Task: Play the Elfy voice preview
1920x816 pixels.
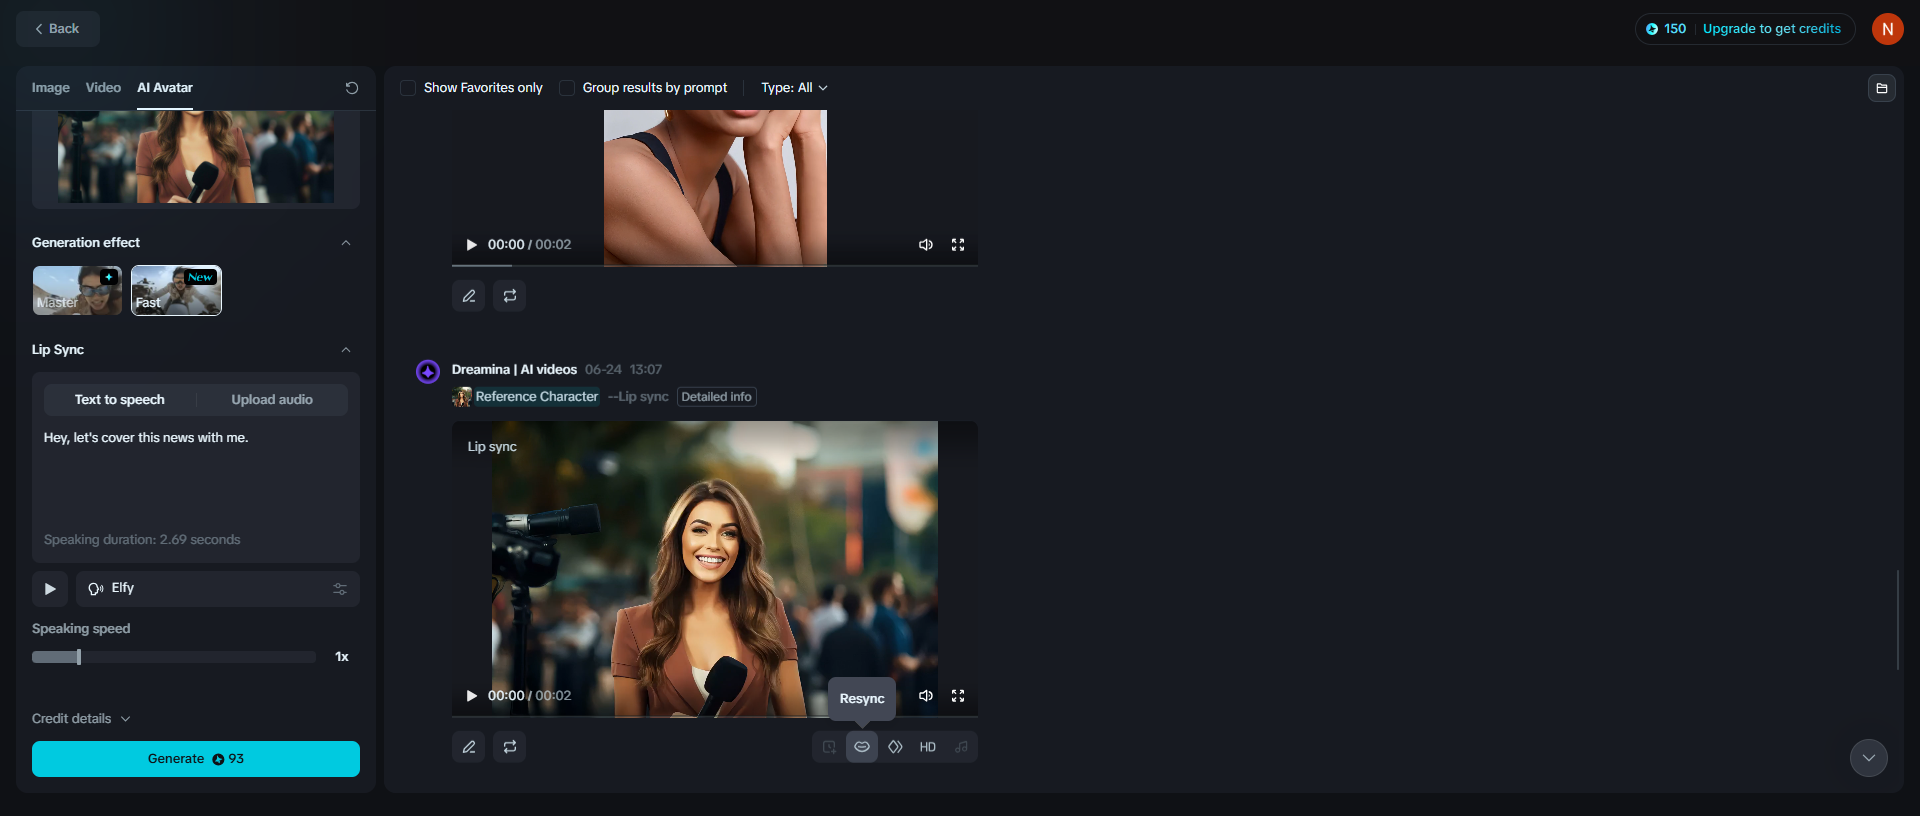Action: tap(50, 589)
